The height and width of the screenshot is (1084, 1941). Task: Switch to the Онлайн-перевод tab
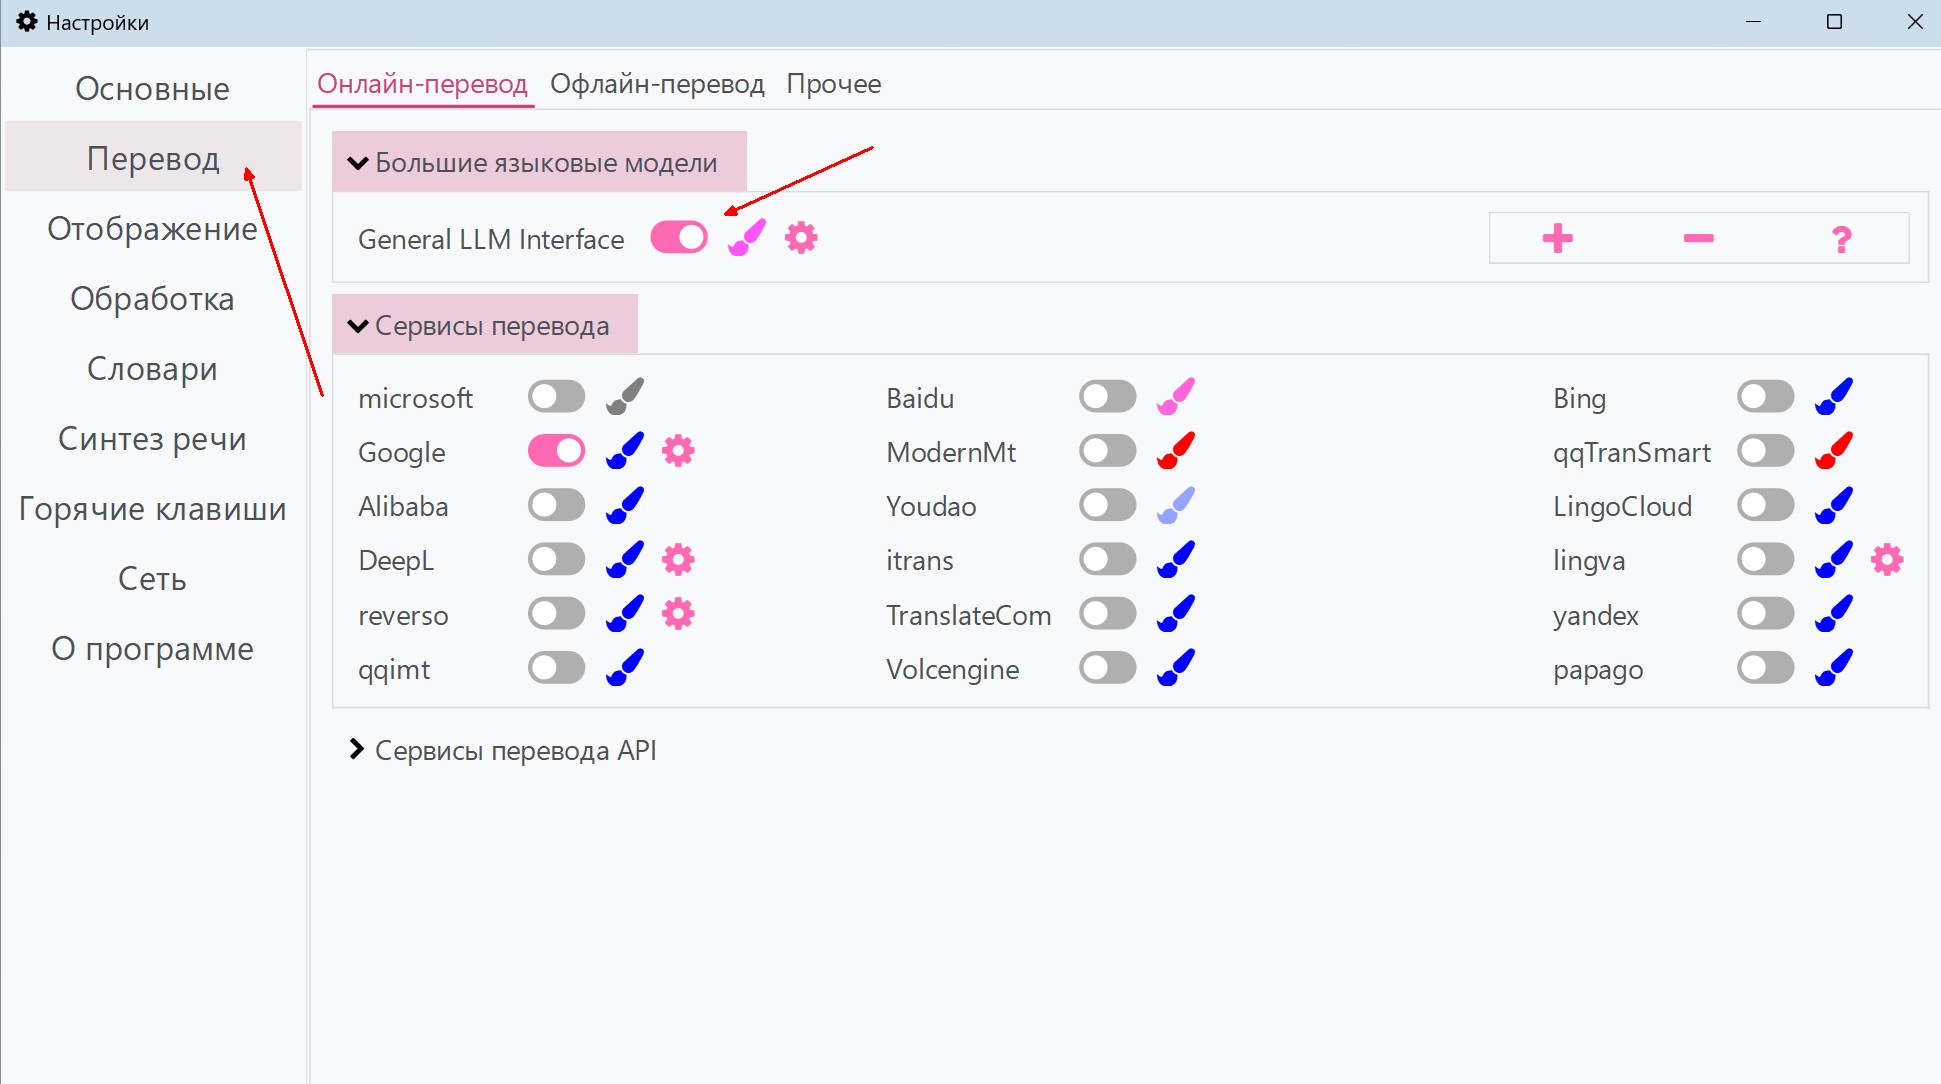(x=422, y=84)
